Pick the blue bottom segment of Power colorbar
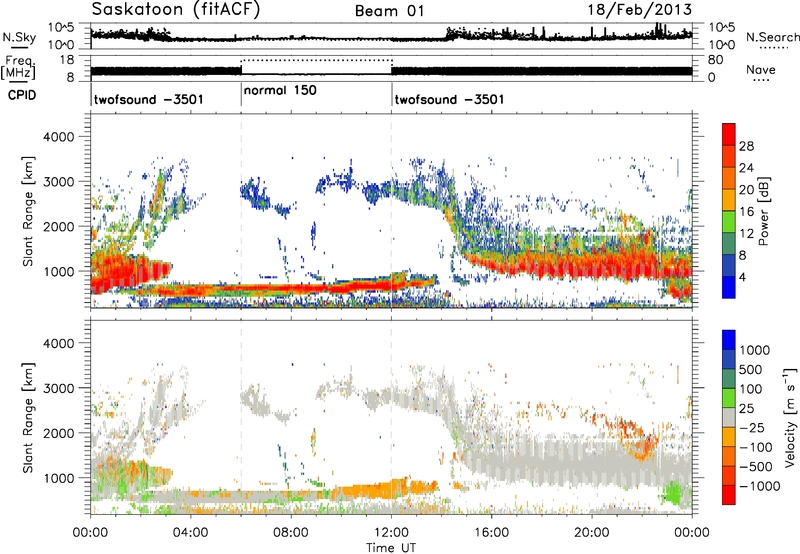The height and width of the screenshot is (554, 800). (x=729, y=287)
